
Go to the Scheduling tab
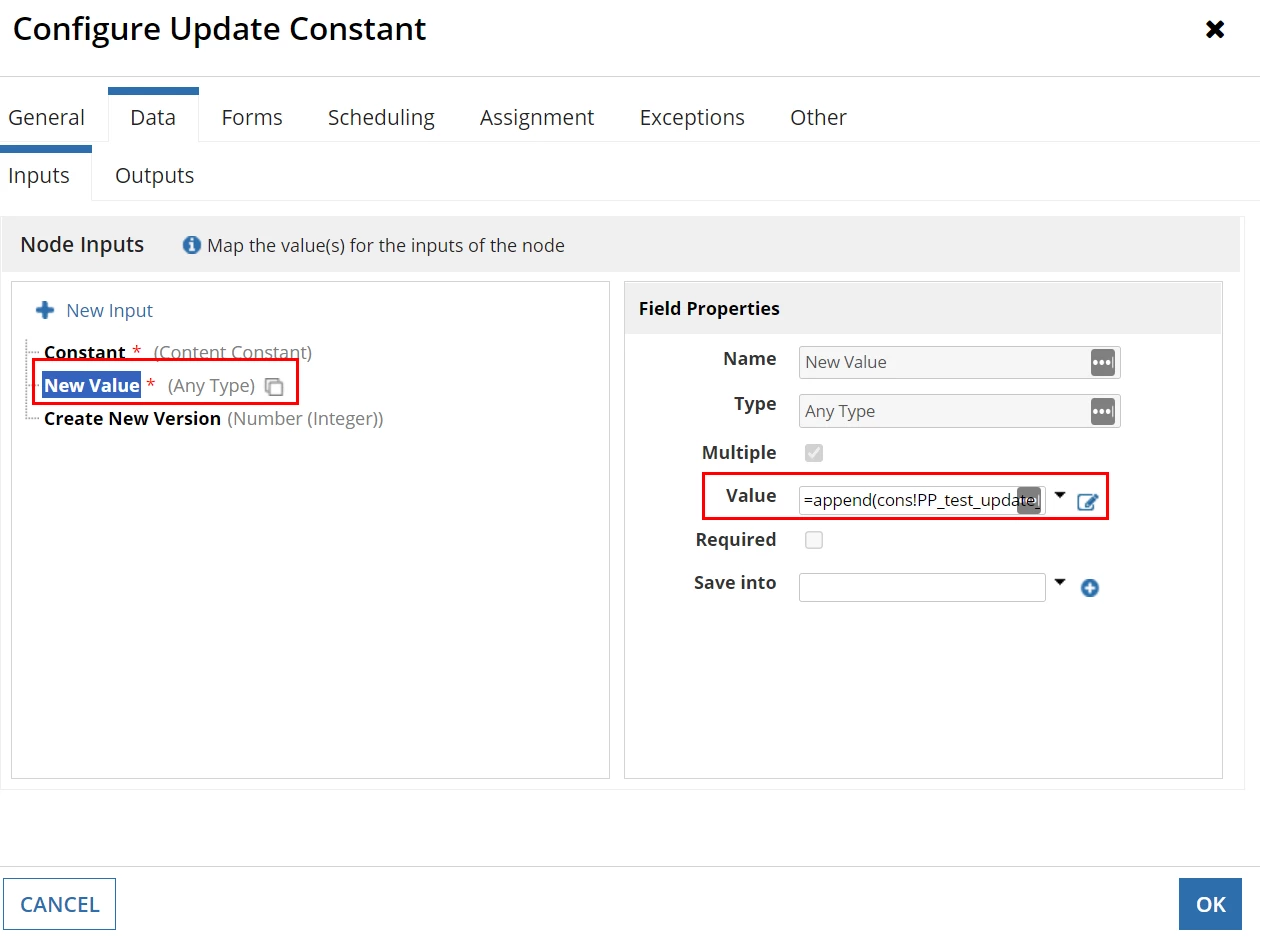pyautogui.click(x=381, y=117)
